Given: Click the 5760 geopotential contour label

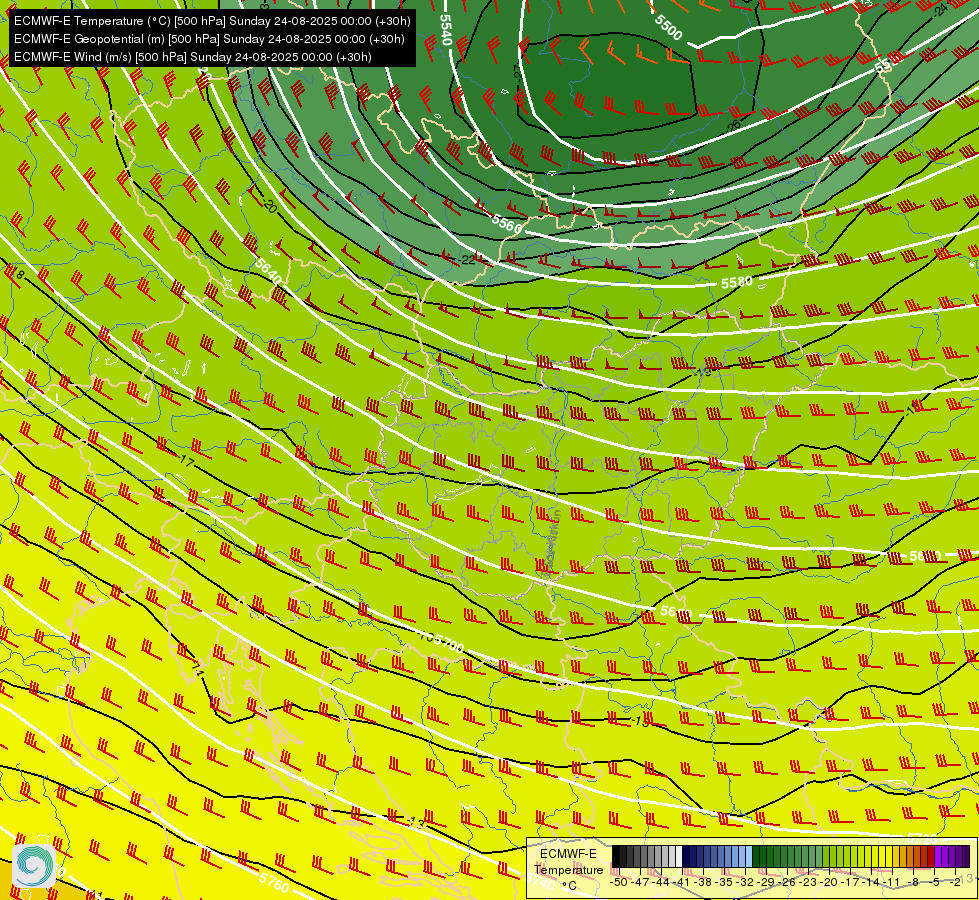Looking at the screenshot, I should coord(274,883).
